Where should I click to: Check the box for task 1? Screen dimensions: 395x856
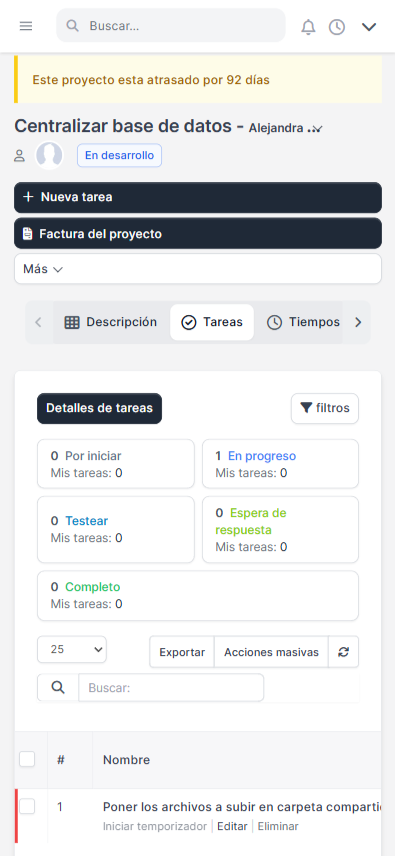coord(27,806)
